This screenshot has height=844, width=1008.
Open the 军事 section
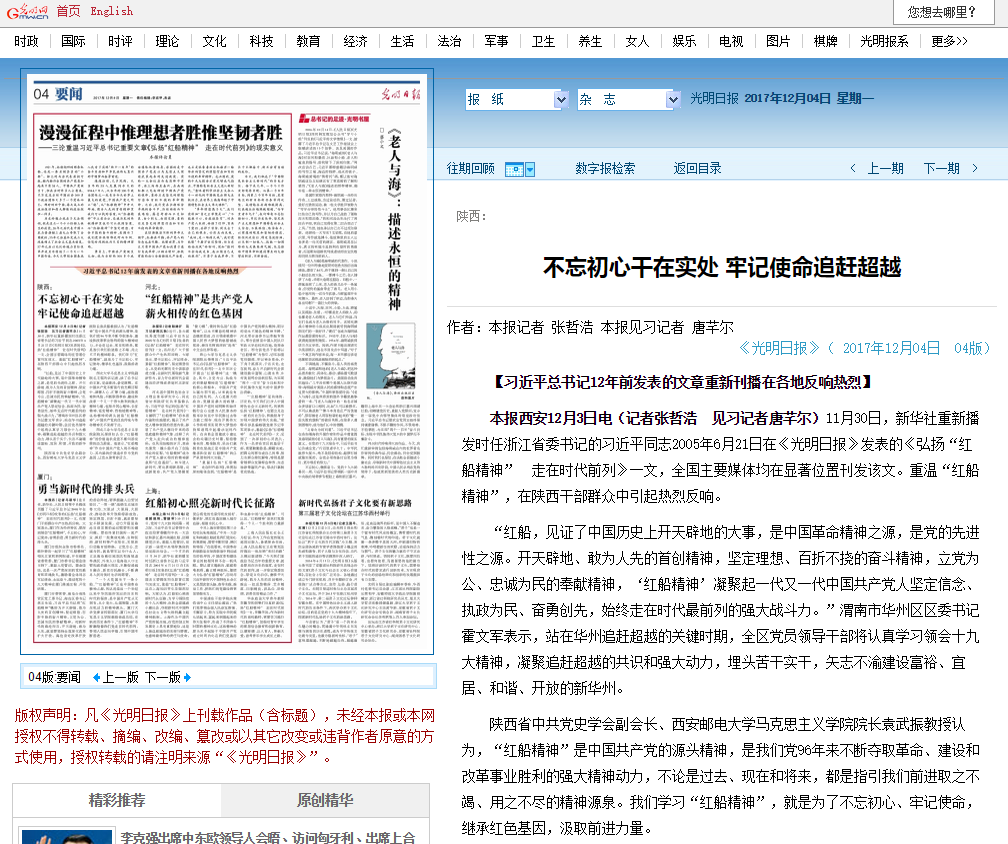496,41
